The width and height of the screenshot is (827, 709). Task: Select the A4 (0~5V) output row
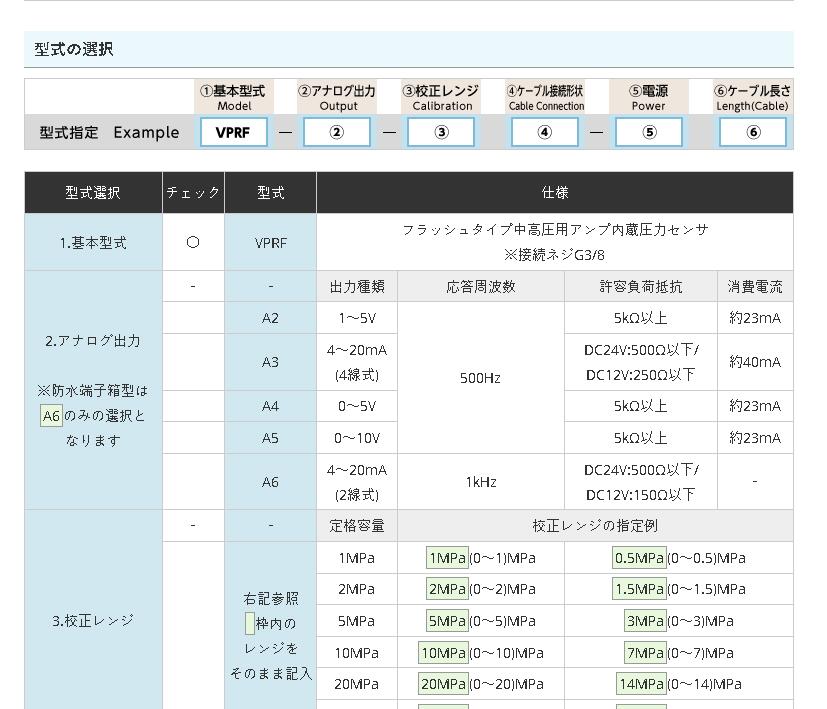(271, 405)
